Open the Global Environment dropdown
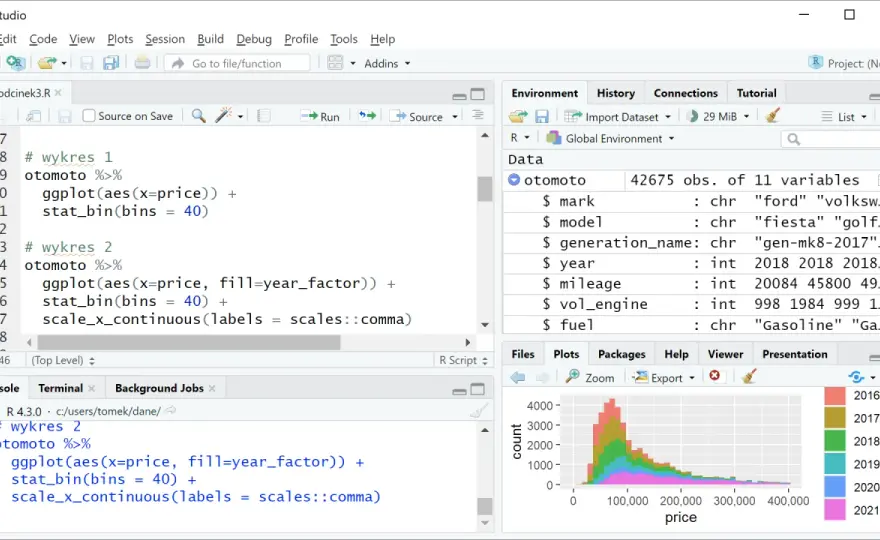The width and height of the screenshot is (880, 540). (610, 138)
